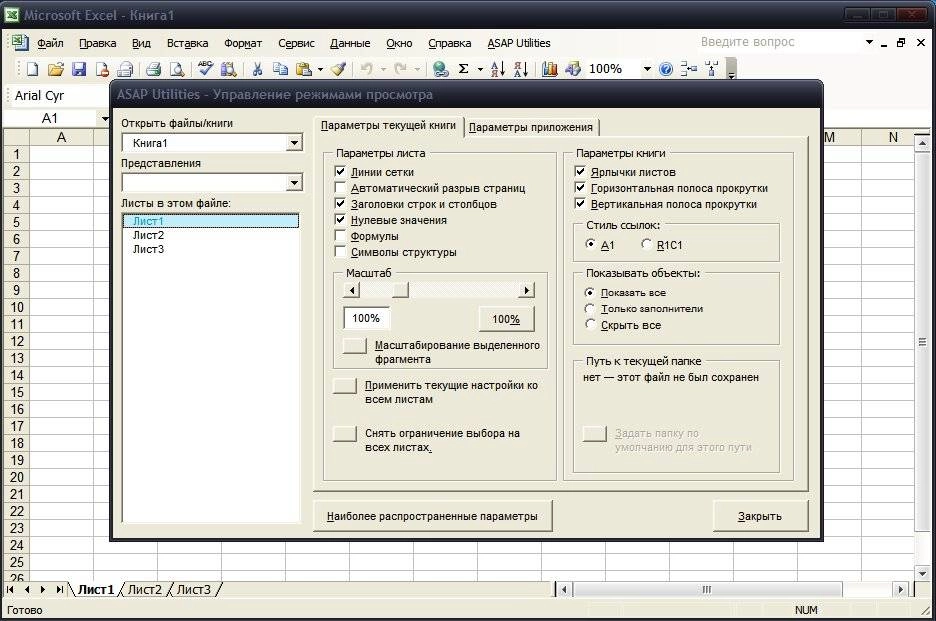Click the 100% reset zoom button
Screen dimensions: 936x621
(x=506, y=319)
